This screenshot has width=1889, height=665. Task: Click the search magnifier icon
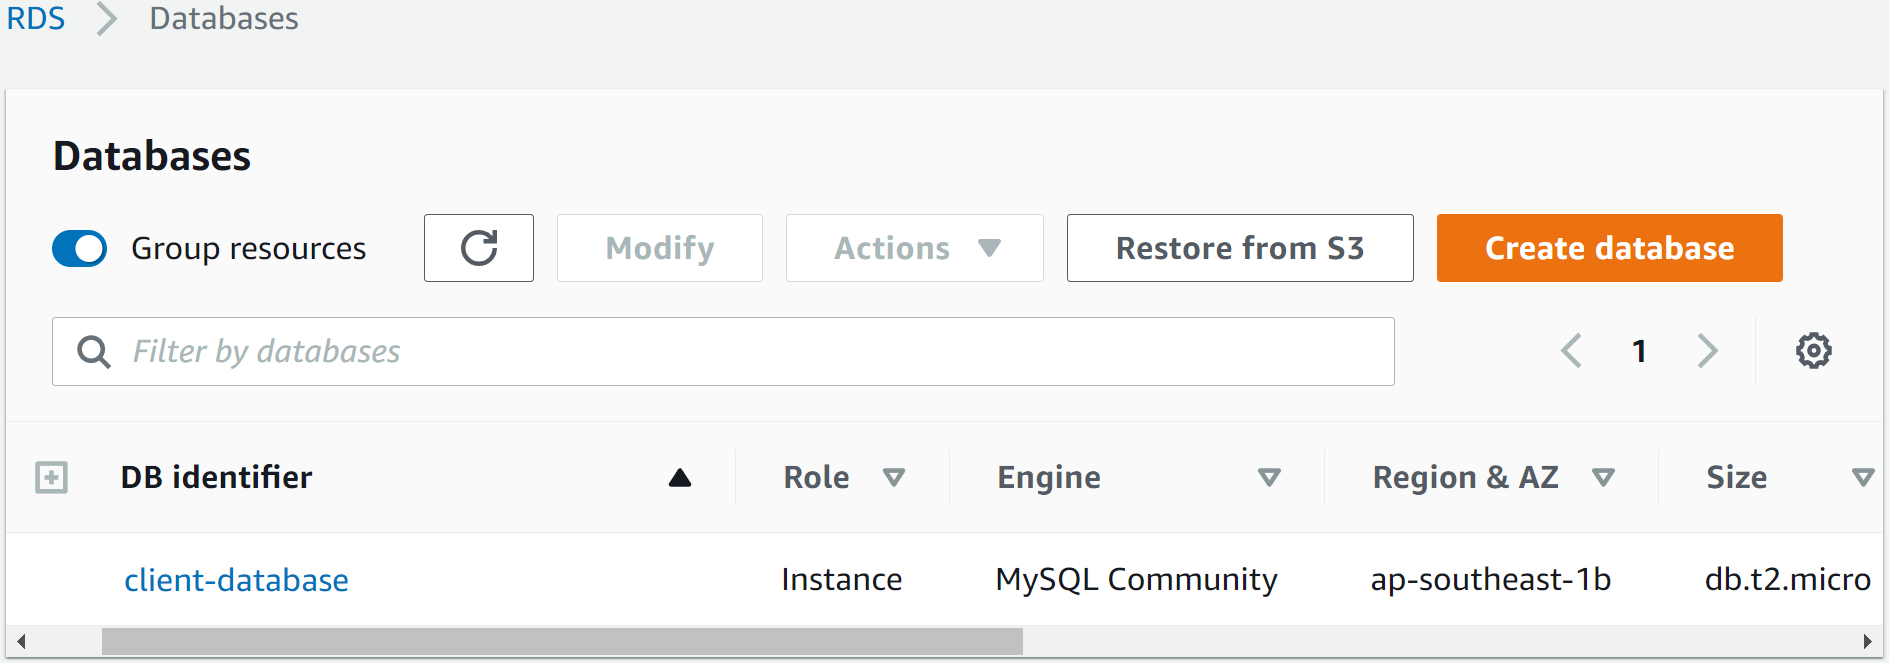(x=94, y=352)
